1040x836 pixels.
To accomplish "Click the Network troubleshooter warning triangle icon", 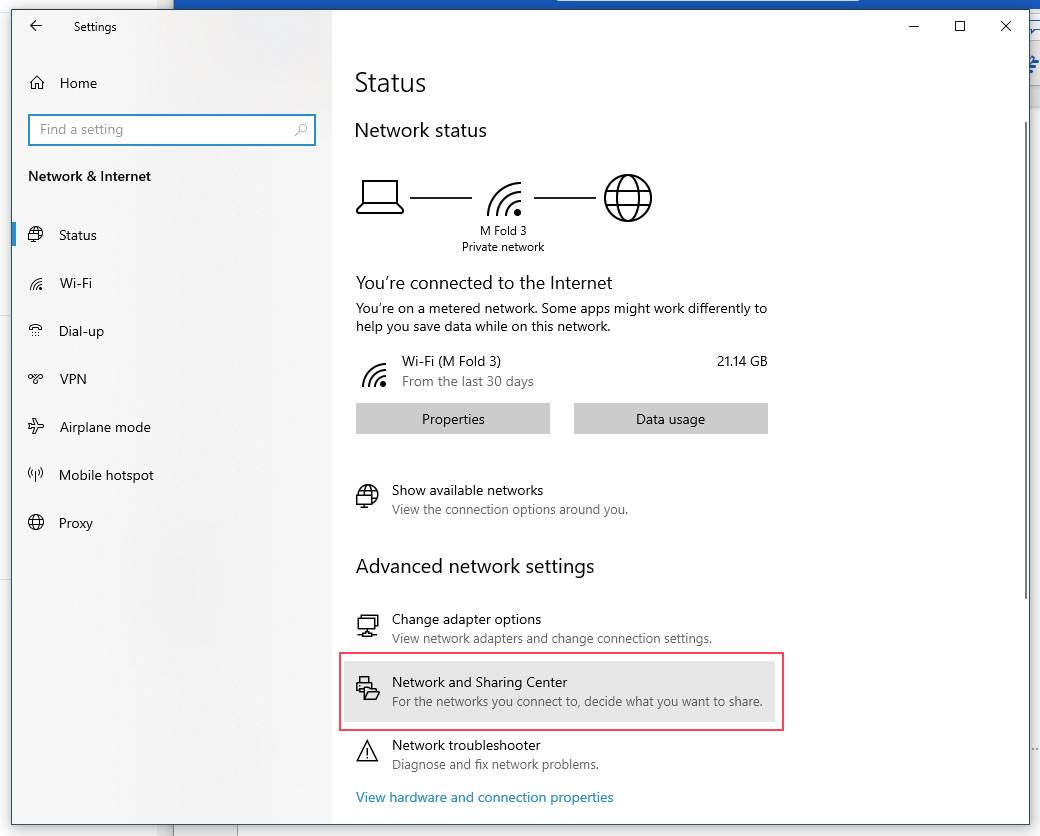I will point(367,751).
